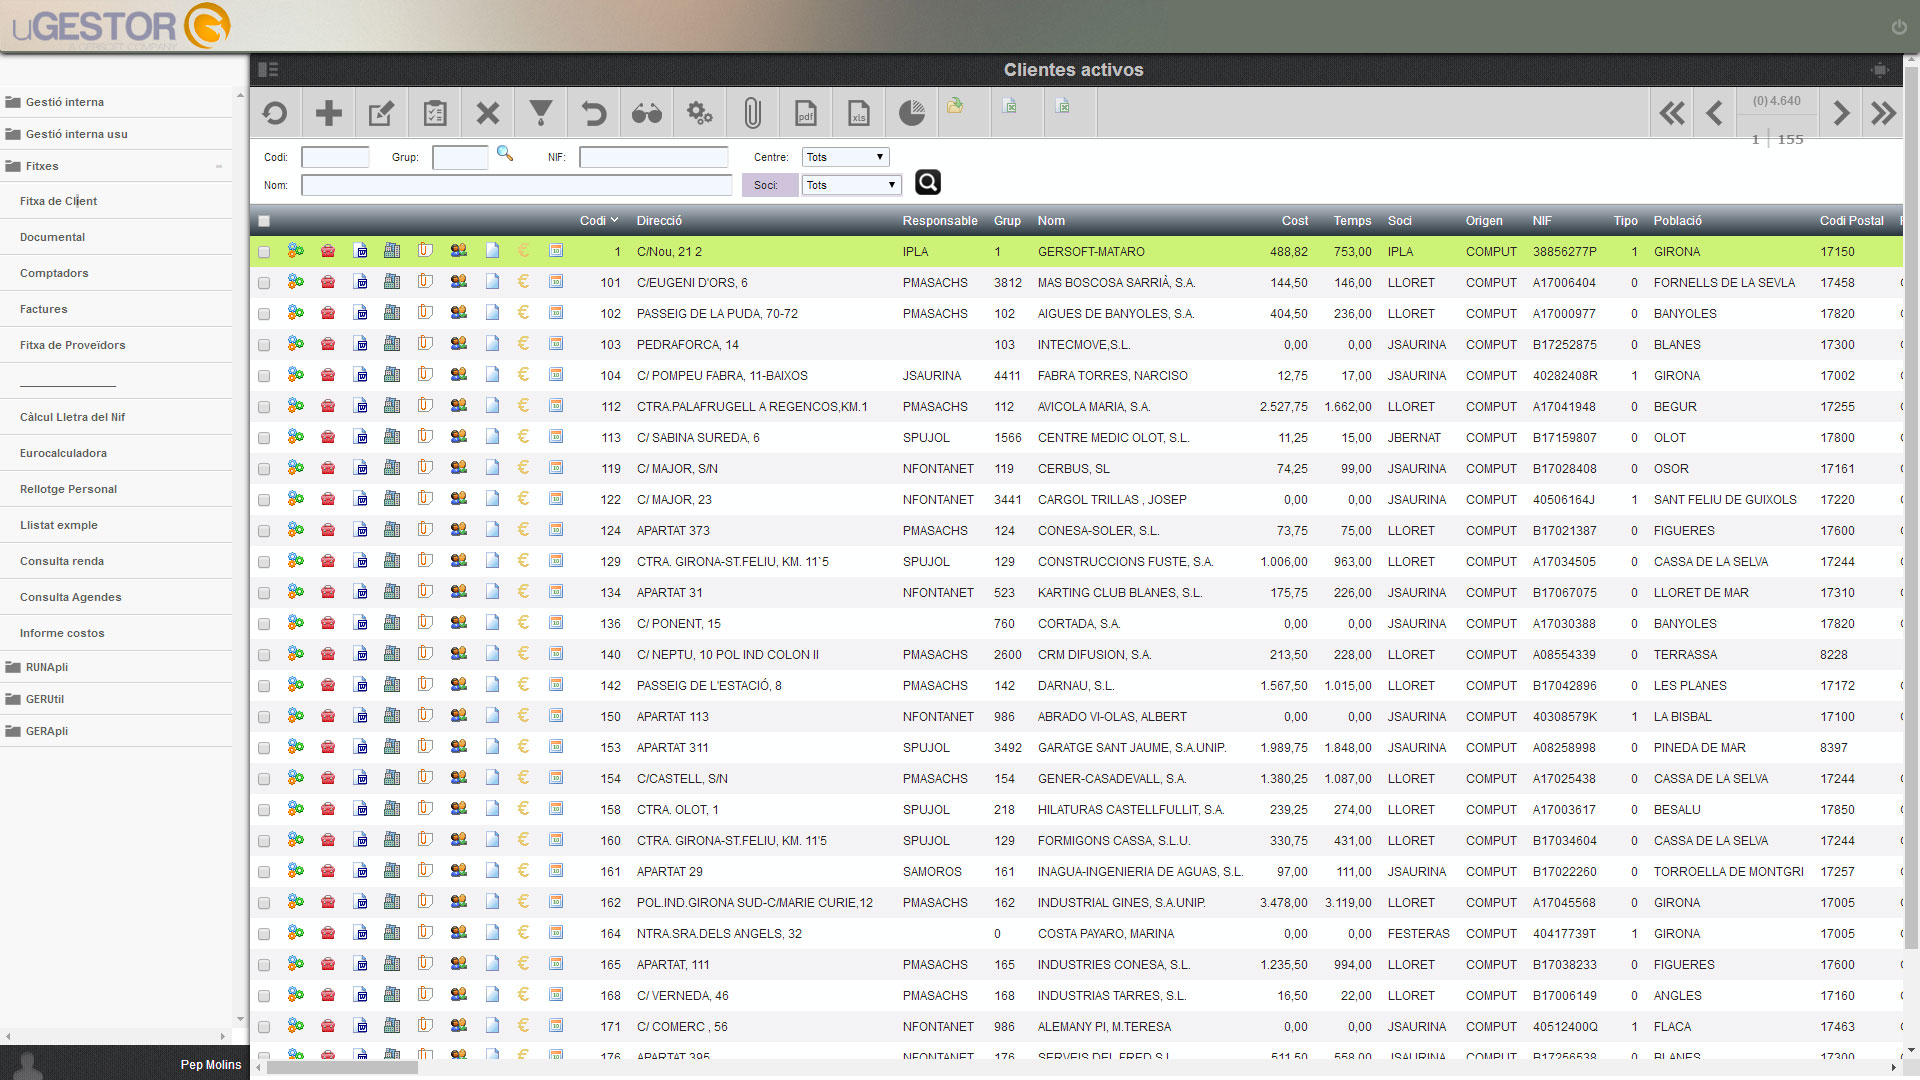1920x1080 pixels.
Task: Delete the record using the X icon
Action: (x=487, y=113)
